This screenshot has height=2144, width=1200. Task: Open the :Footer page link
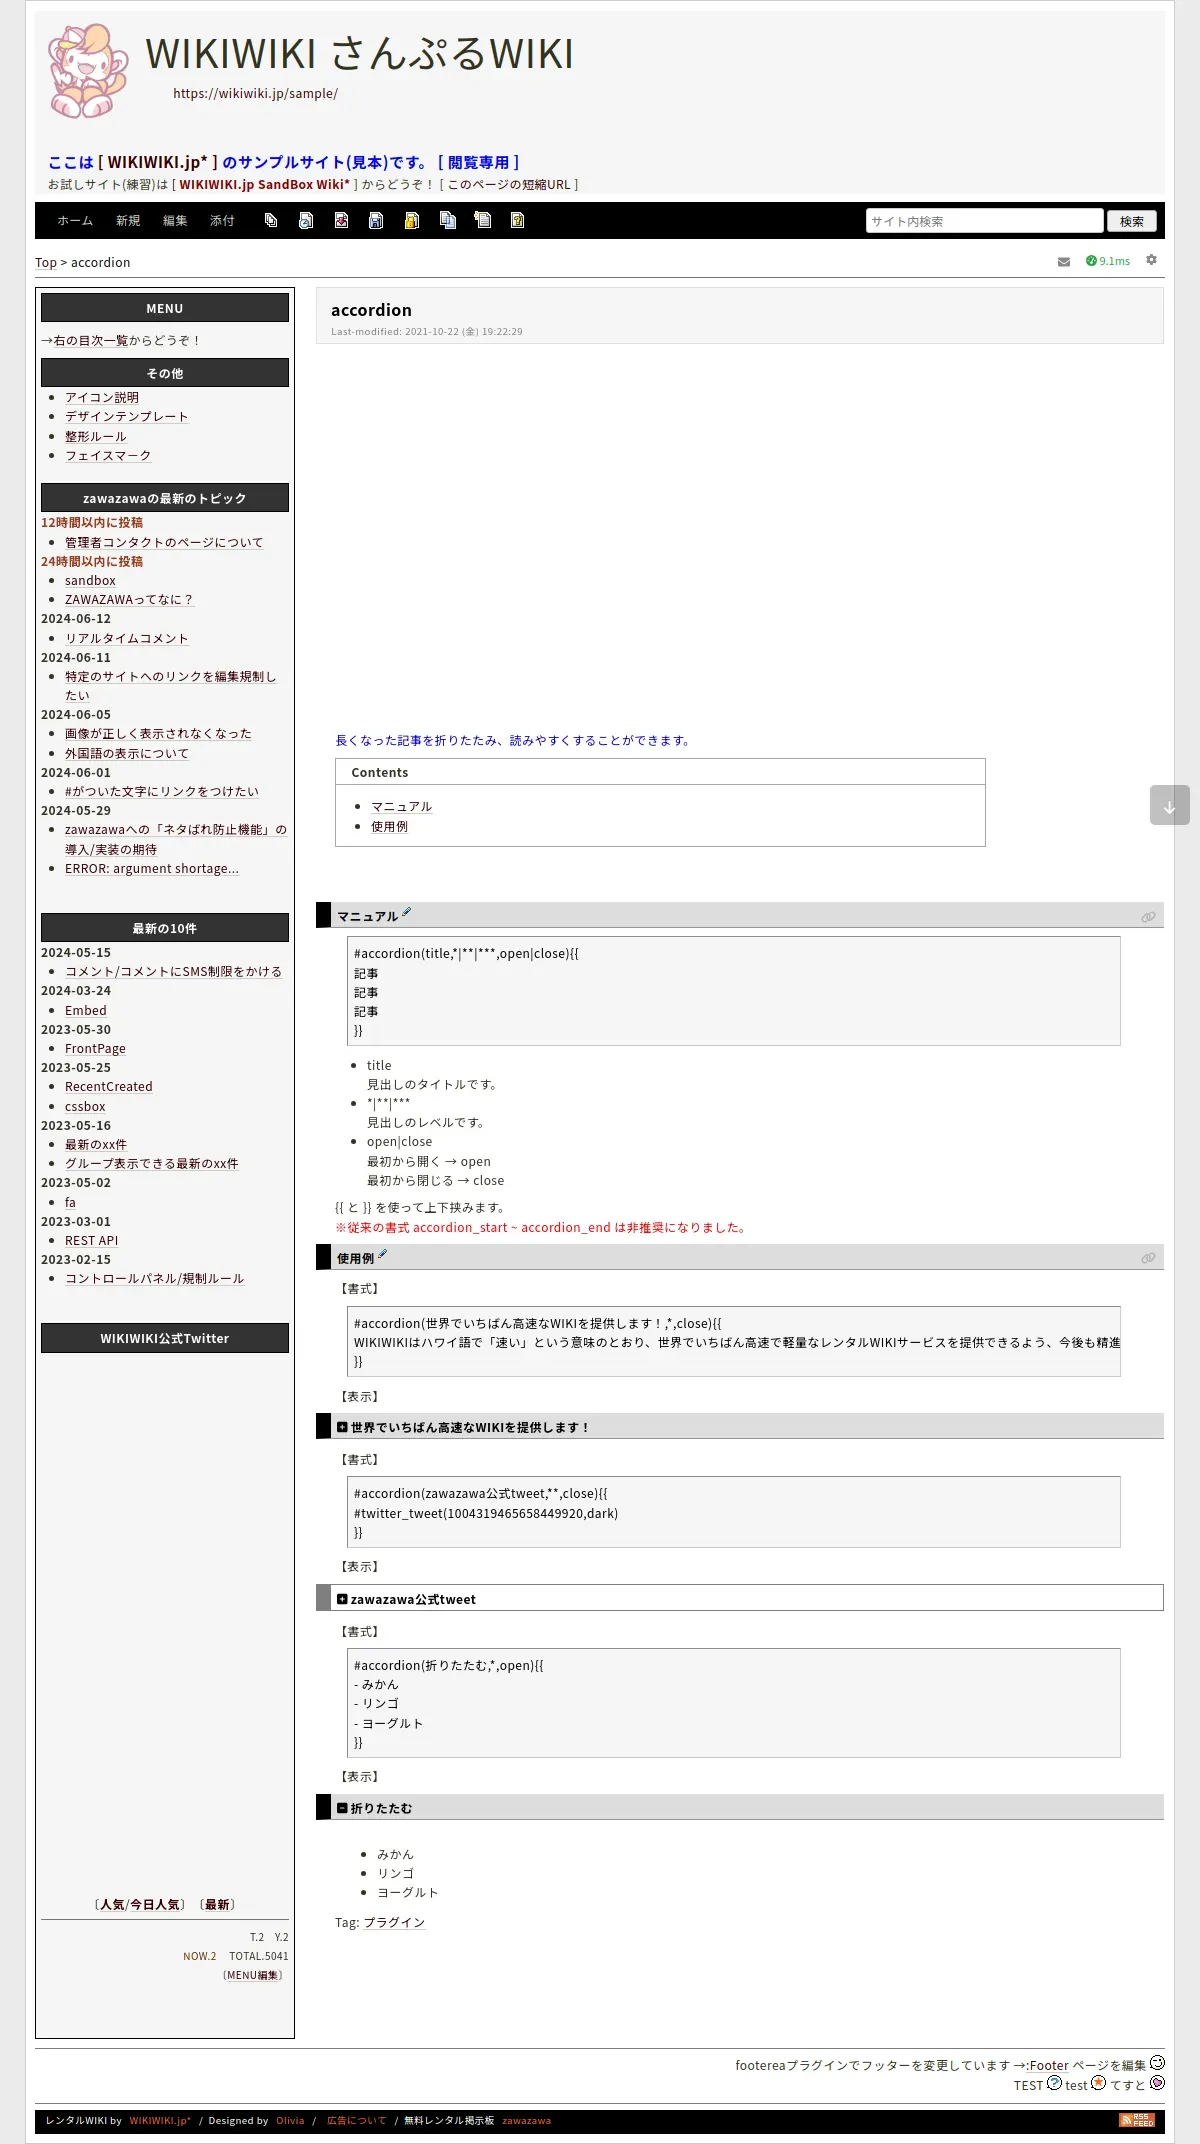(x=1047, y=2065)
